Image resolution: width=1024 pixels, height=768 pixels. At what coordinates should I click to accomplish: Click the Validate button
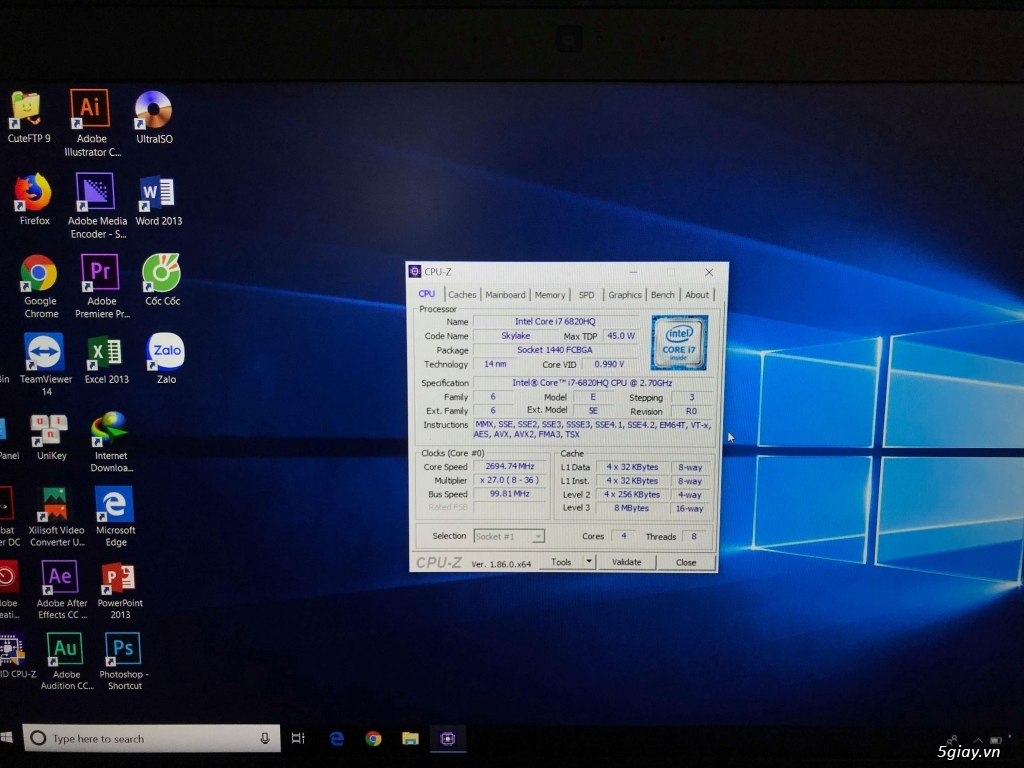pyautogui.click(x=626, y=562)
